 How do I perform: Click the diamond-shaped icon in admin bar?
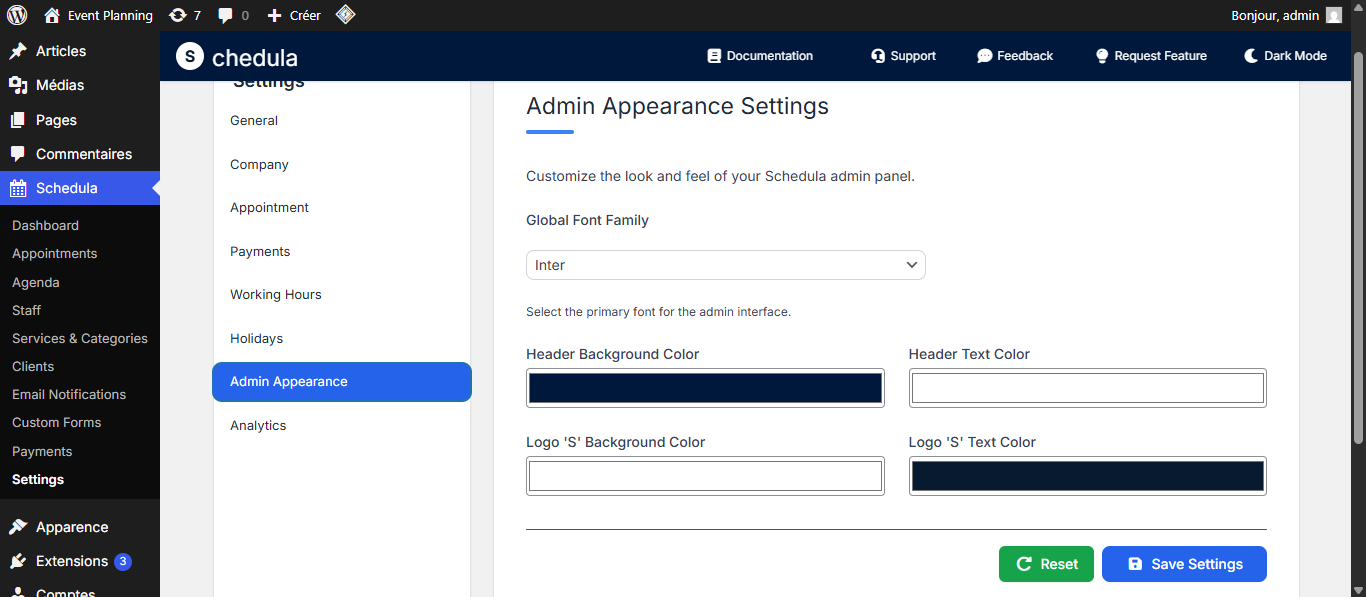[345, 15]
